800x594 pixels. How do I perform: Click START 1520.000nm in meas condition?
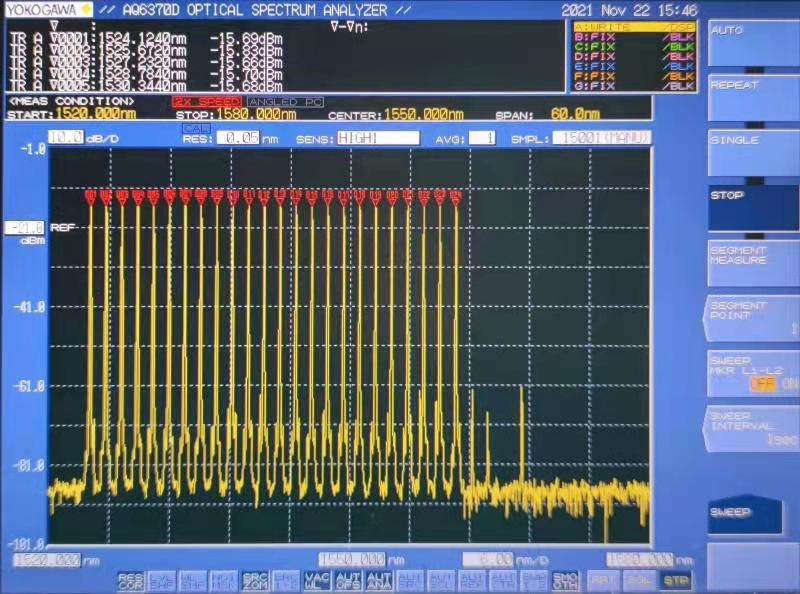72,114
